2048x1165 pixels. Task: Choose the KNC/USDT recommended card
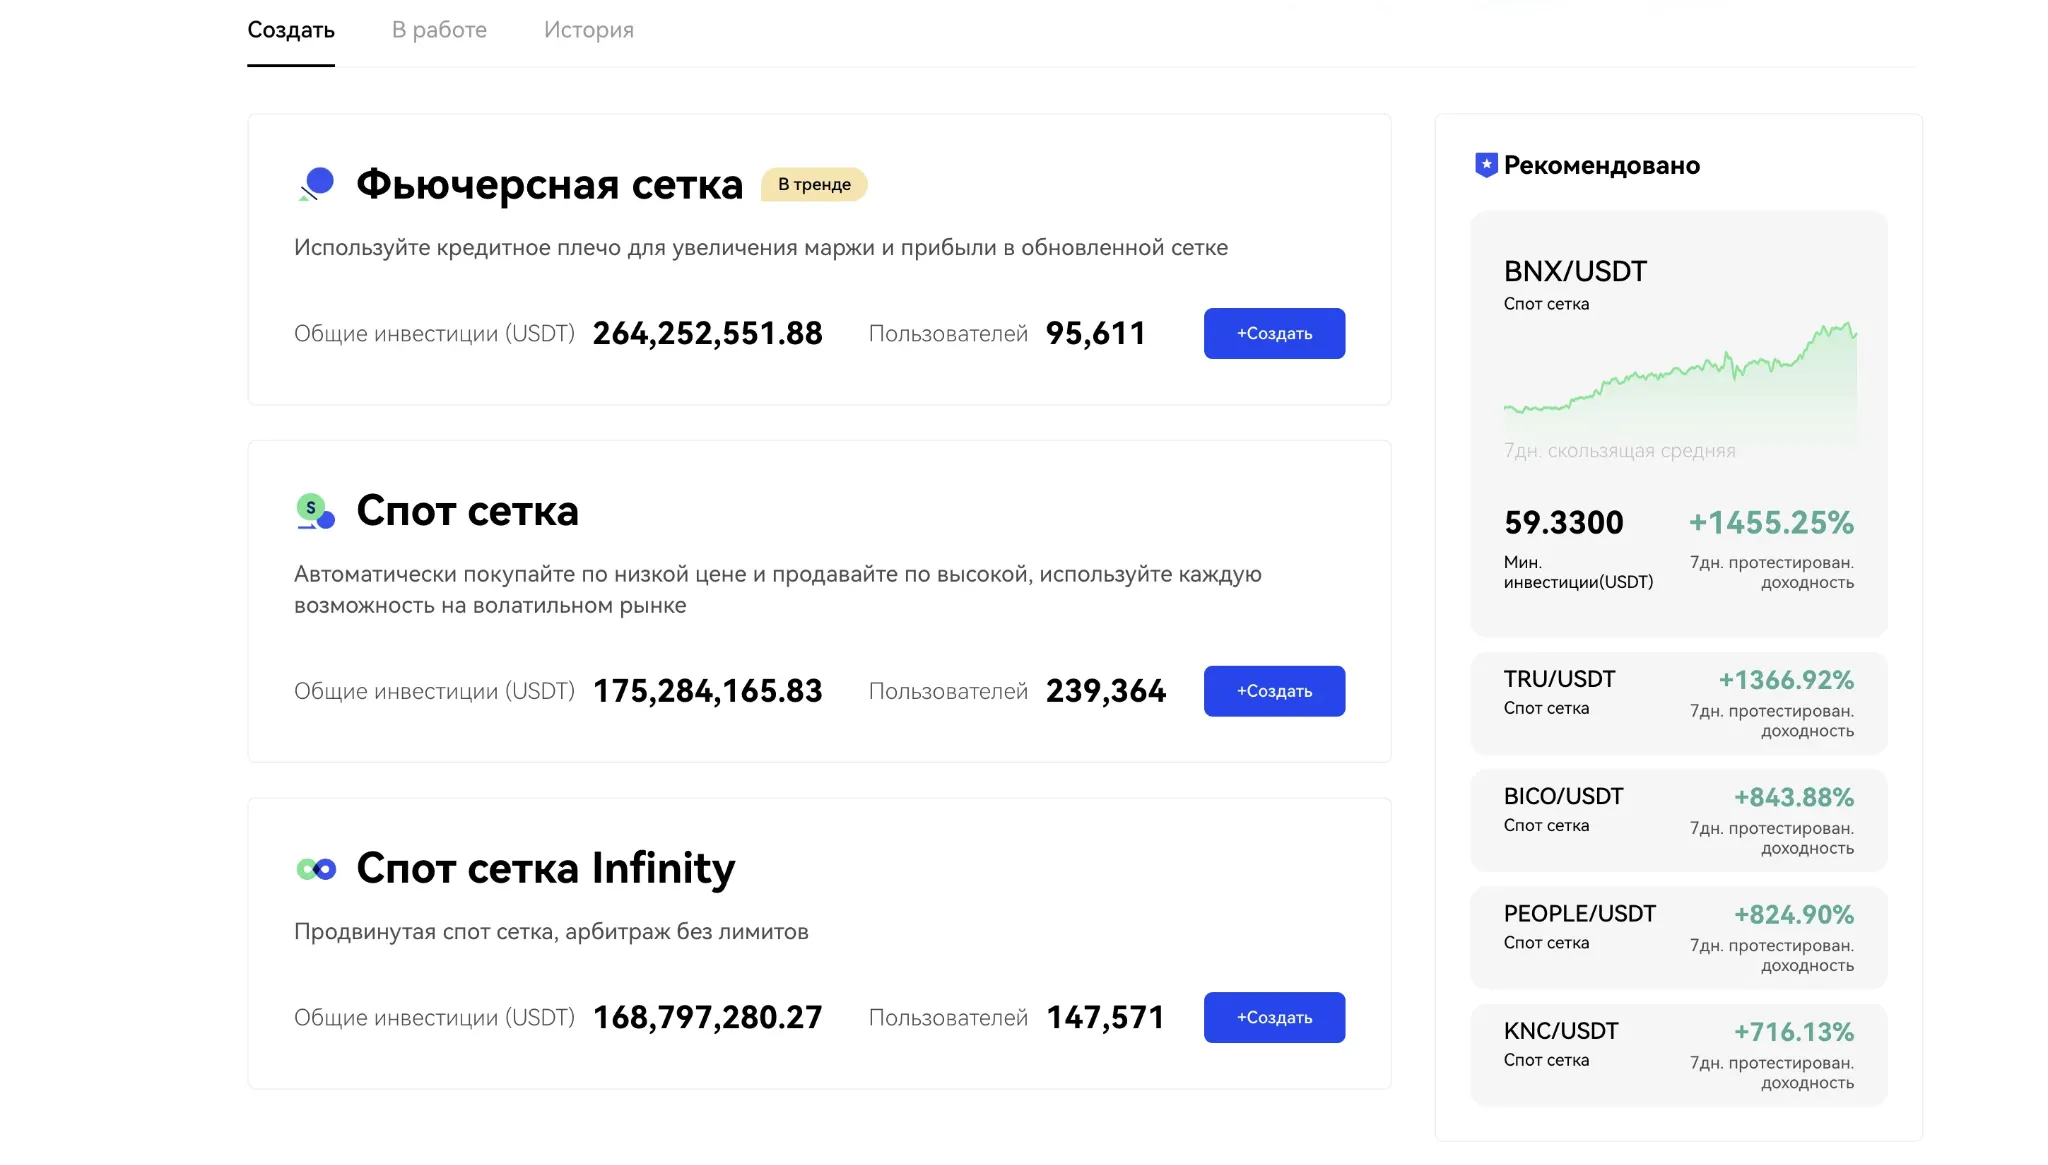pos(1679,1055)
